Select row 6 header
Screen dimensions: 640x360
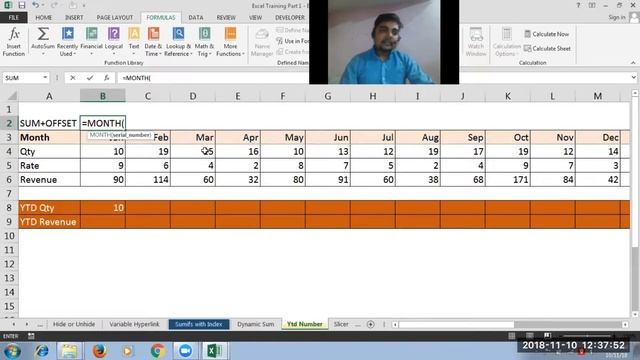pyautogui.click(x=9, y=180)
